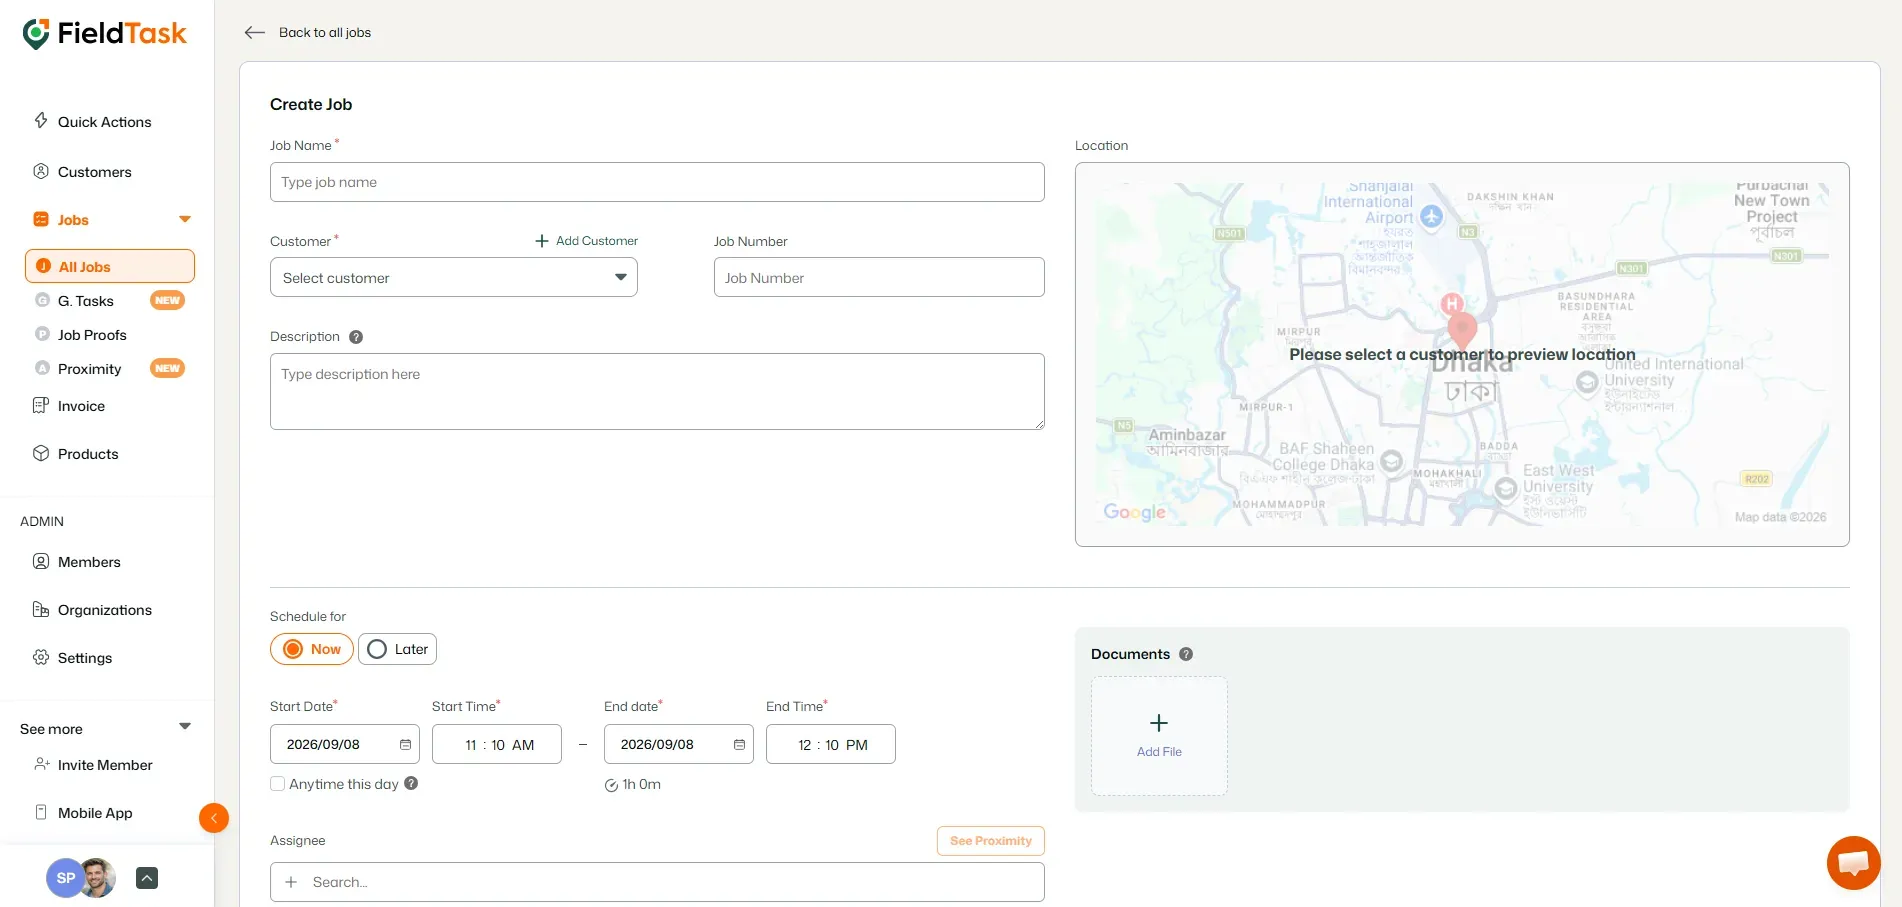Open the Customers page
The image size is (1902, 907).
pyautogui.click(x=94, y=172)
